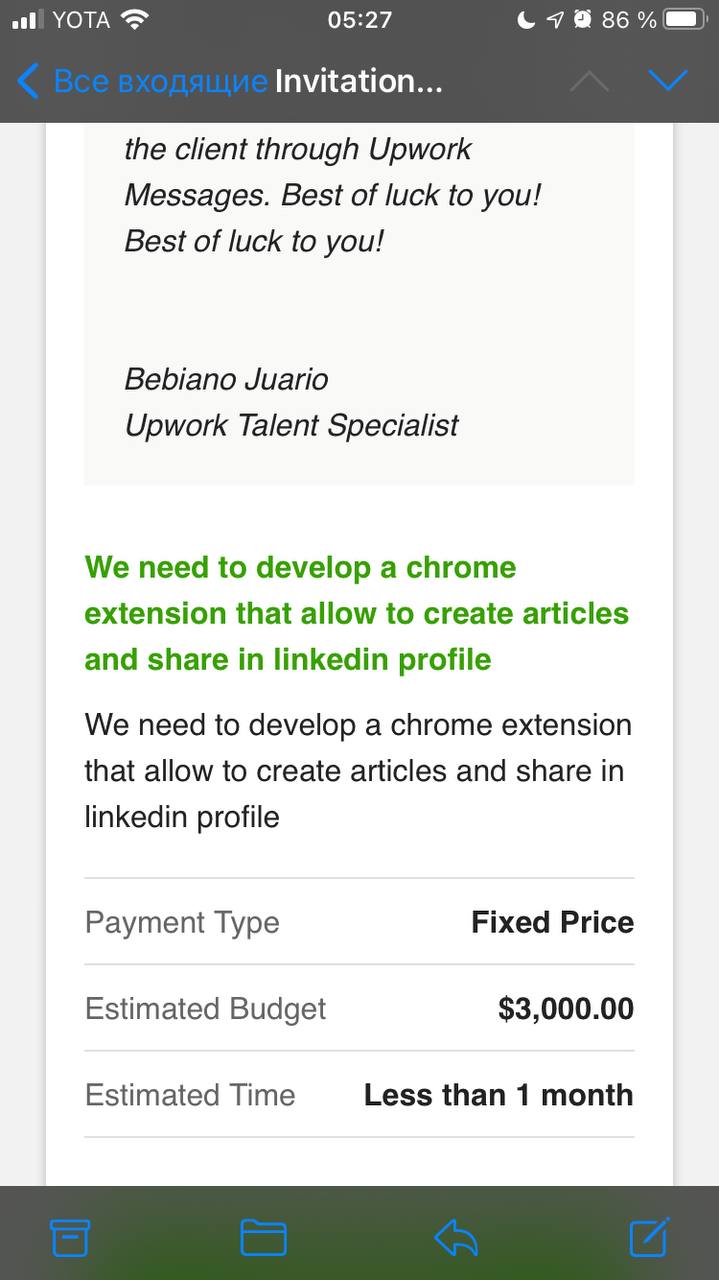
Task: Open the green chrome extension job title link
Action: tap(357, 613)
